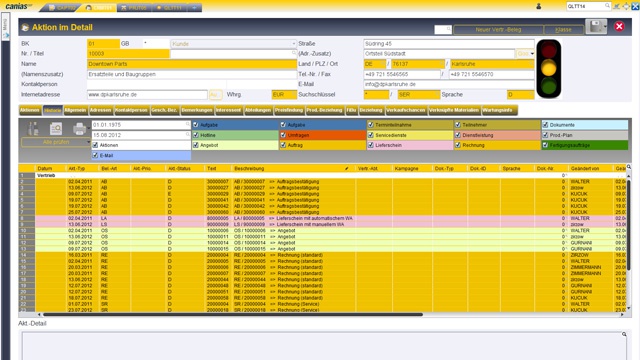Toggle the Rechnung checkbox
Screen dimensions: 640x360
[458, 145]
